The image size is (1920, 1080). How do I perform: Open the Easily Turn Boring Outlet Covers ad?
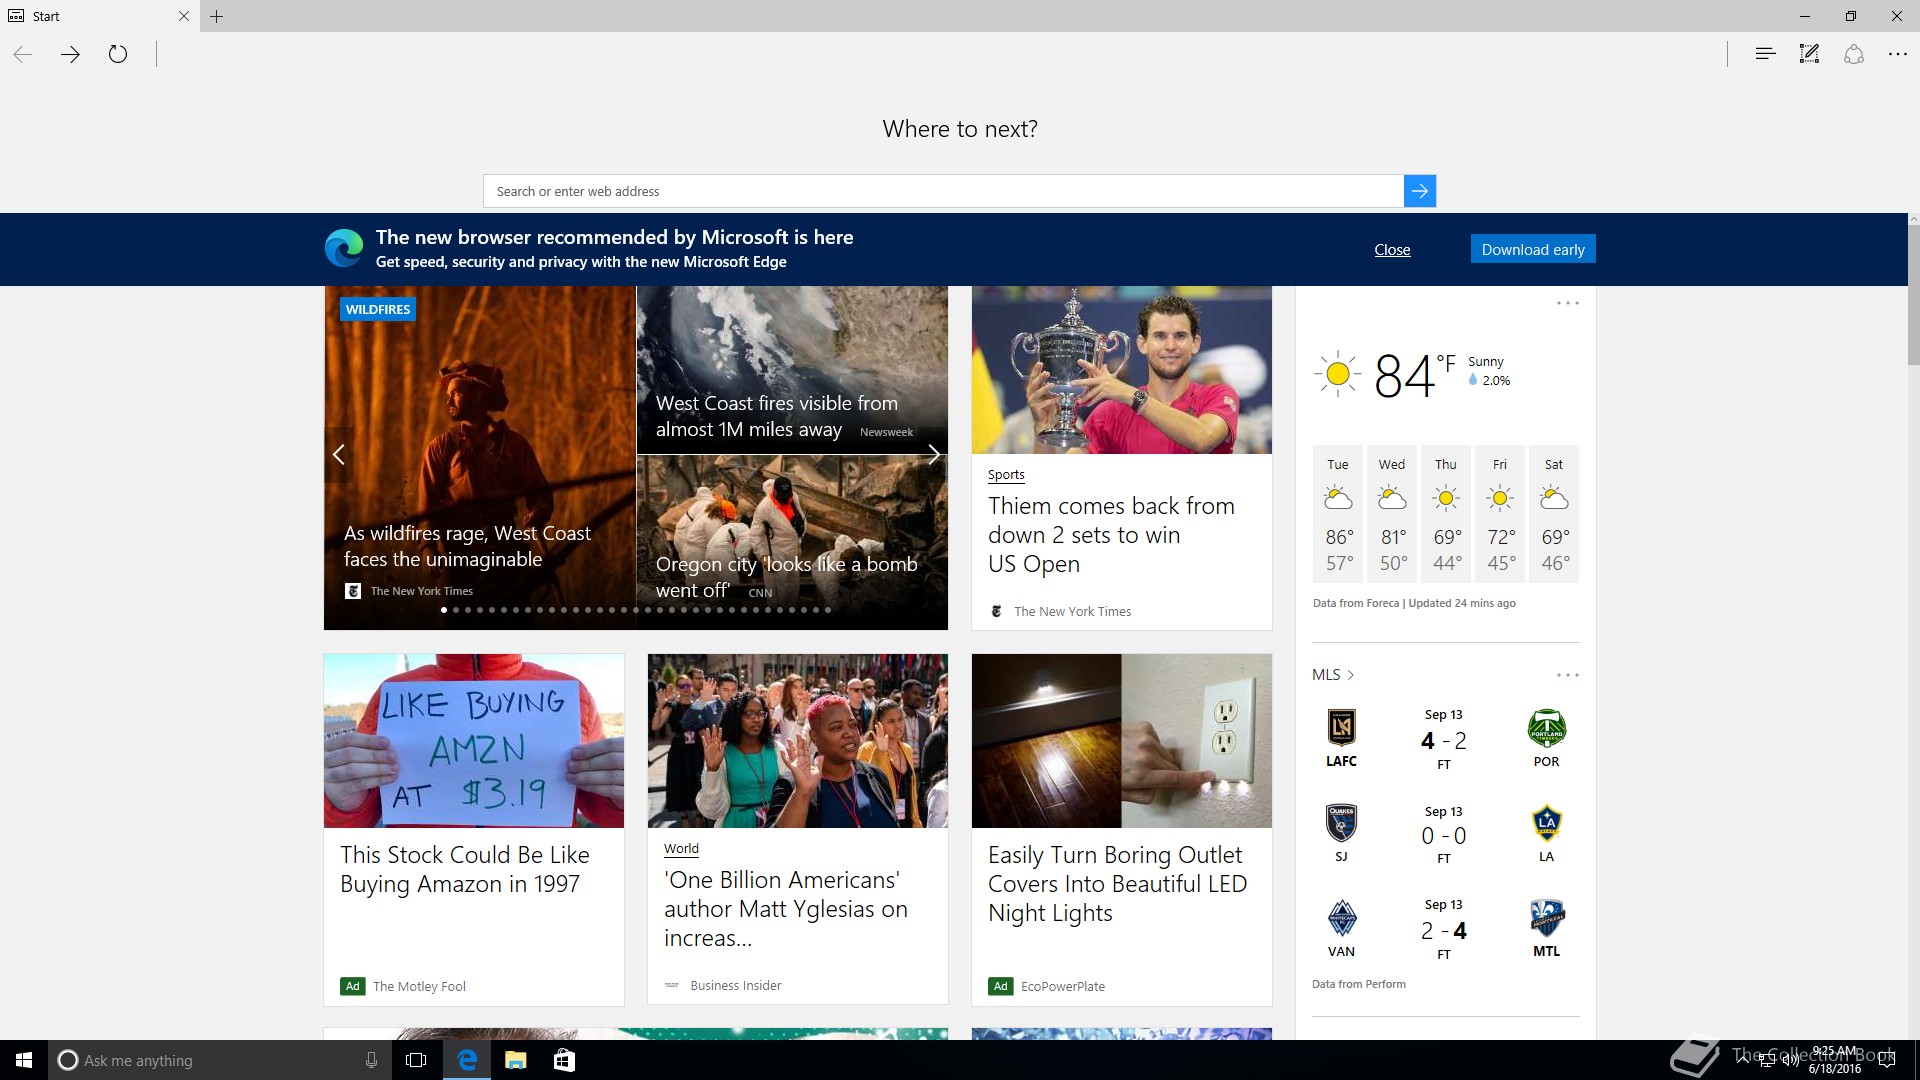[1117, 884]
